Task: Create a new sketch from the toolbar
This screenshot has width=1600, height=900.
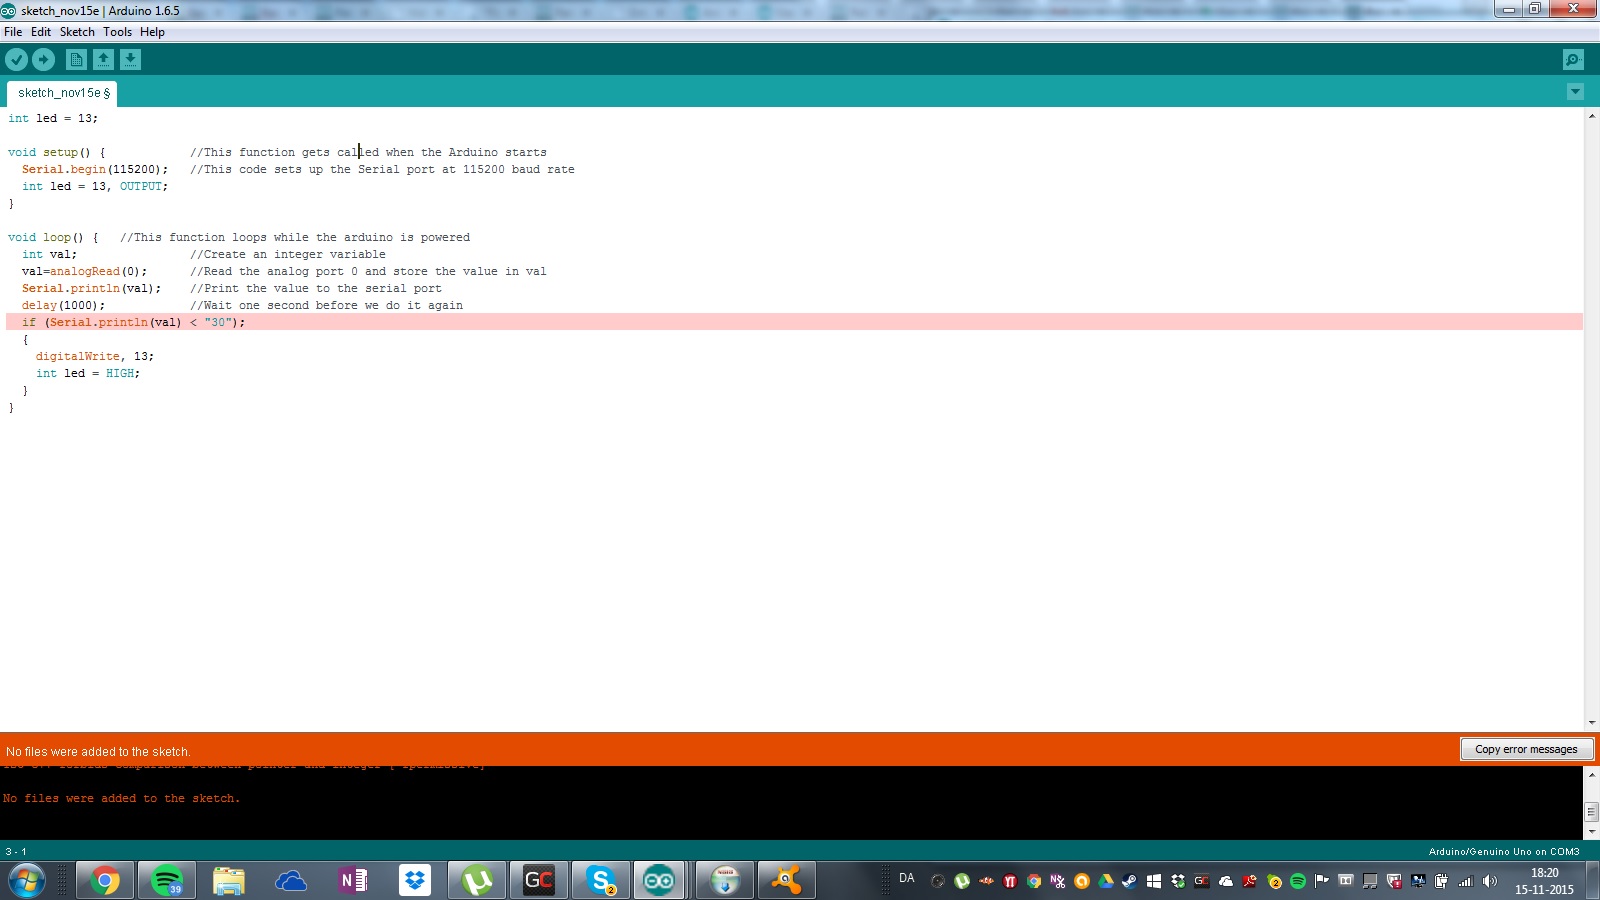Action: click(x=76, y=60)
